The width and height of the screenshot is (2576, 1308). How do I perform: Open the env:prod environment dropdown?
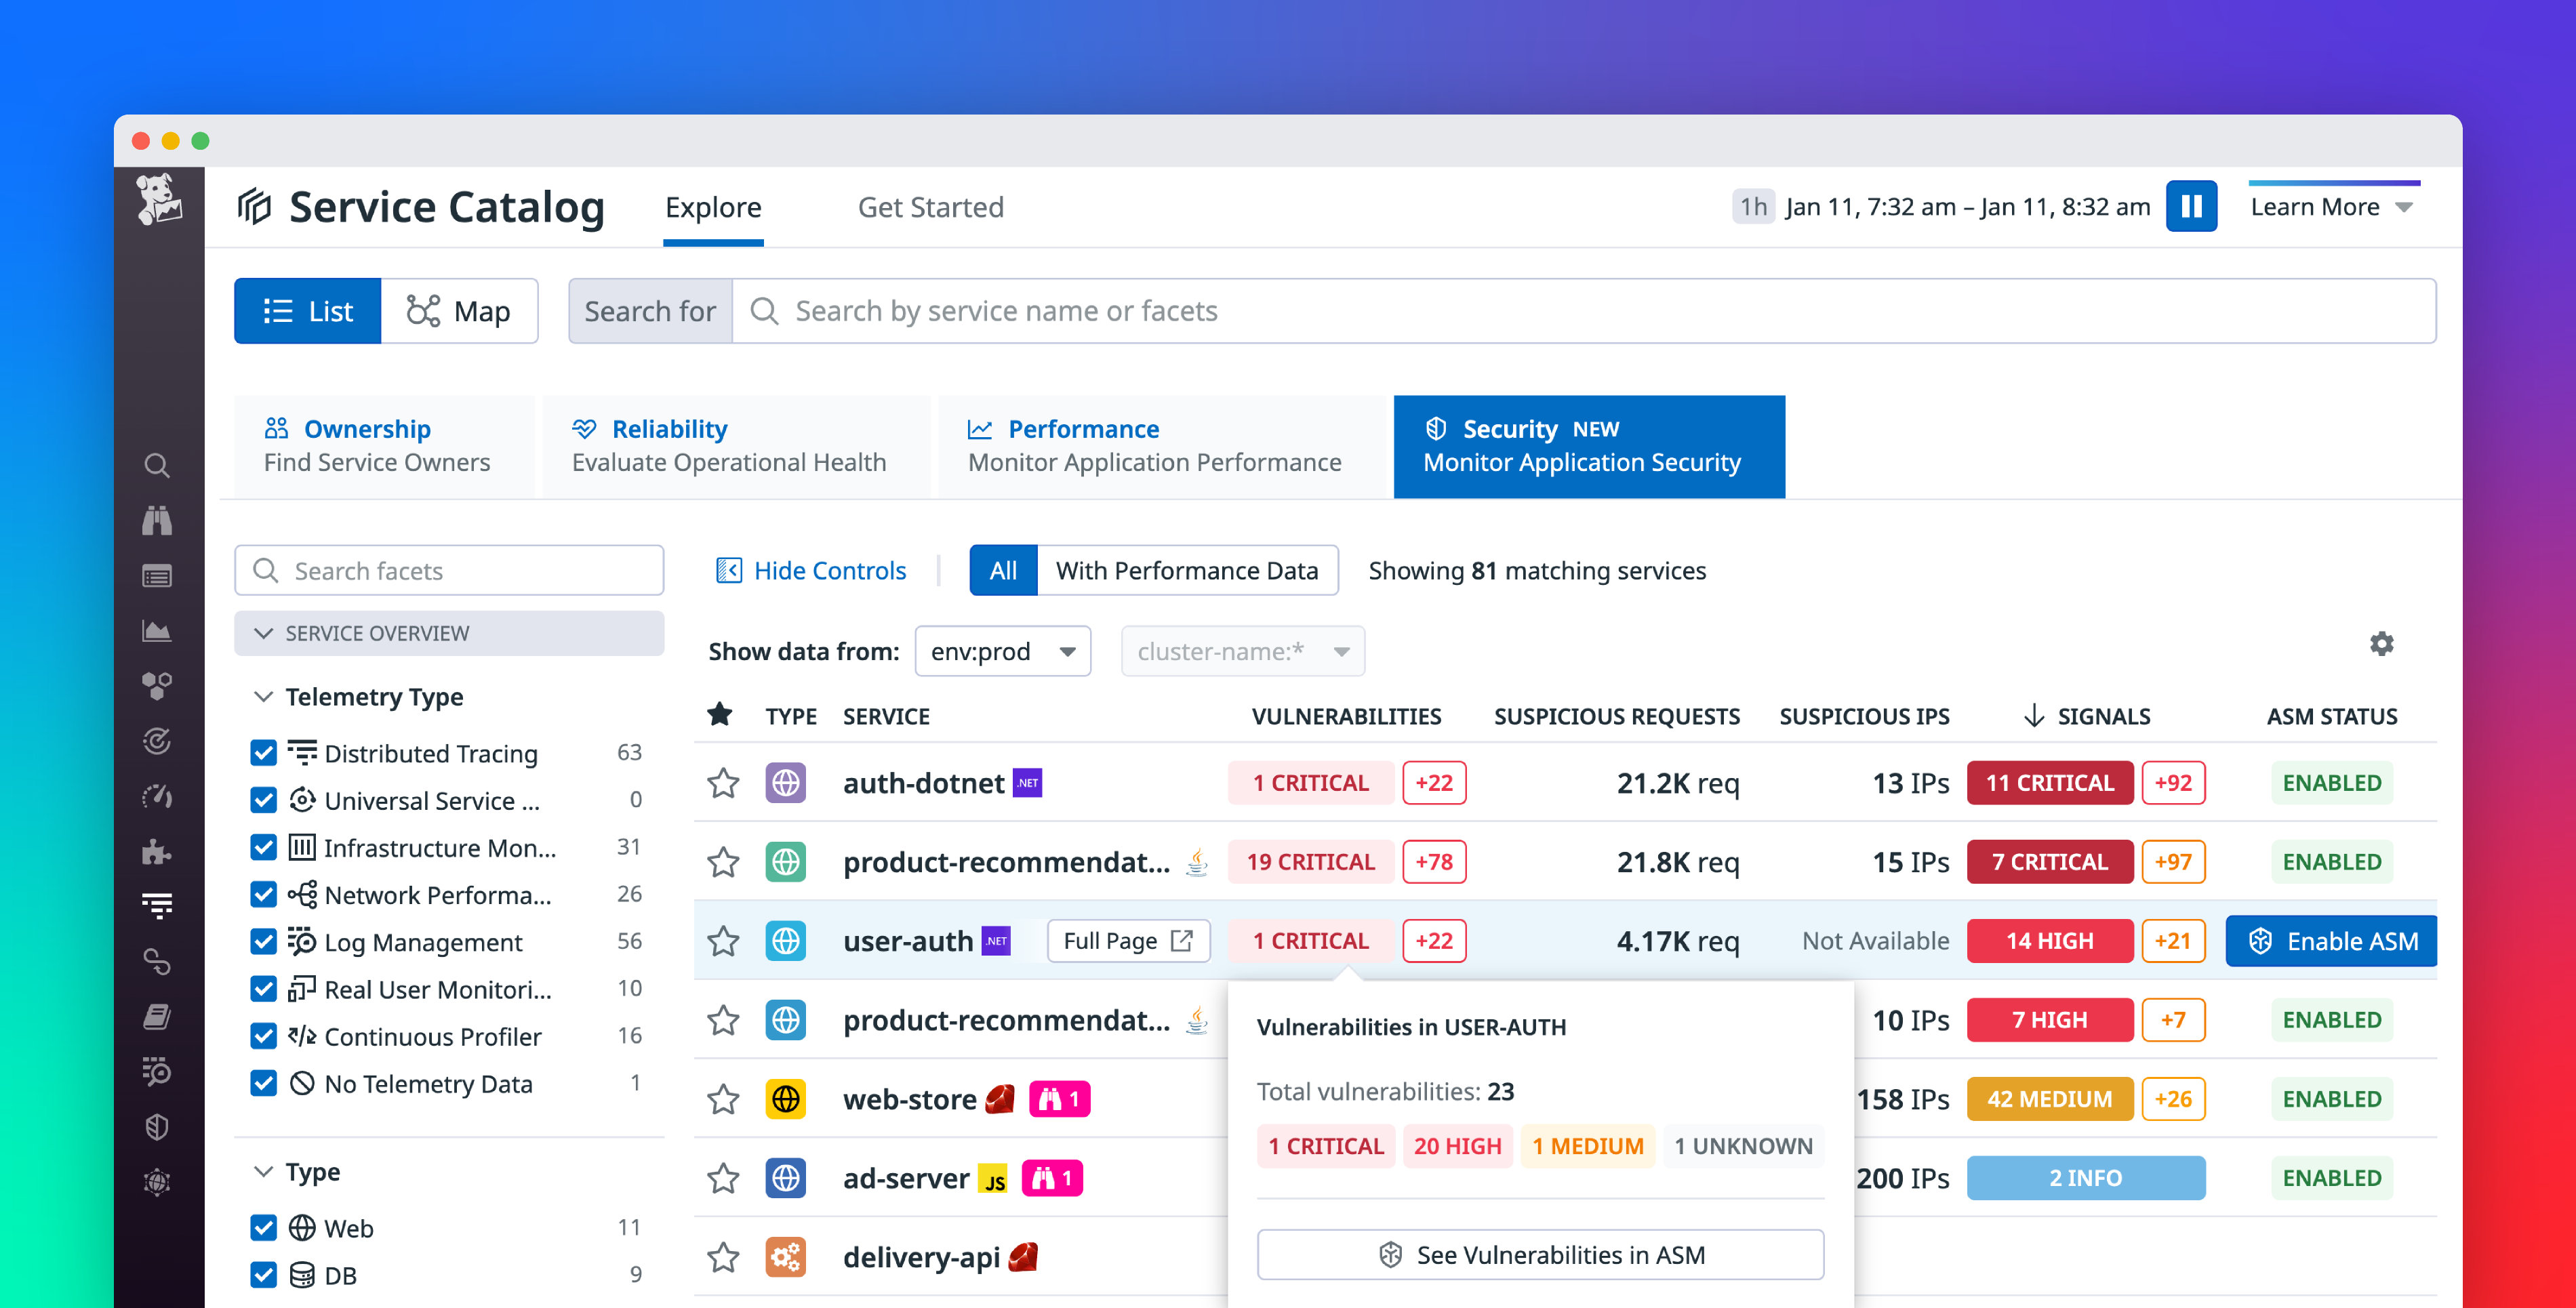[x=1001, y=651]
